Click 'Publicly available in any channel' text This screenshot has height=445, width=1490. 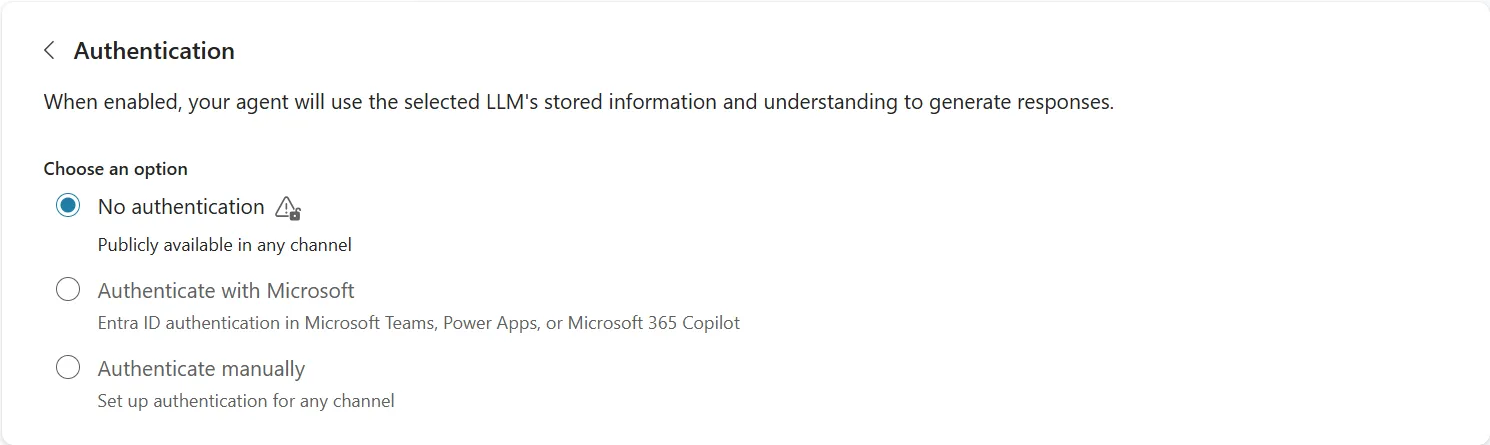pos(225,245)
